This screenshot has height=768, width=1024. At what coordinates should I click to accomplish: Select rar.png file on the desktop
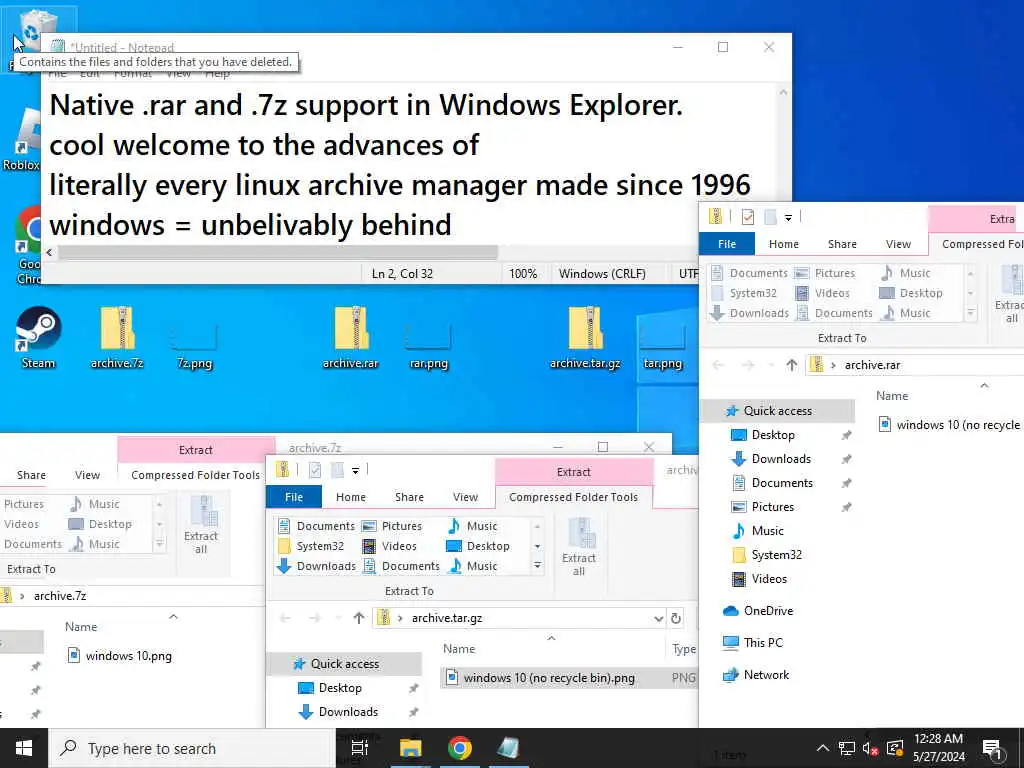(x=428, y=345)
